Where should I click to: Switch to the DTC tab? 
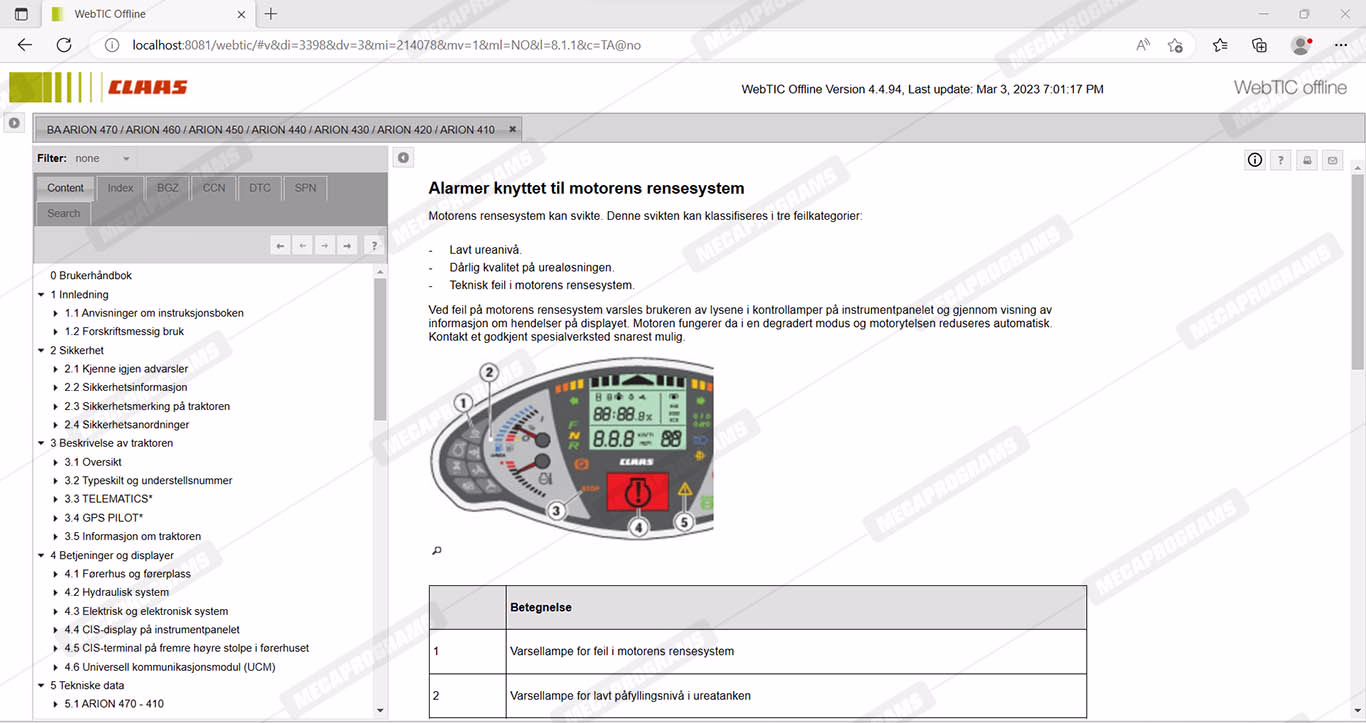tap(259, 188)
